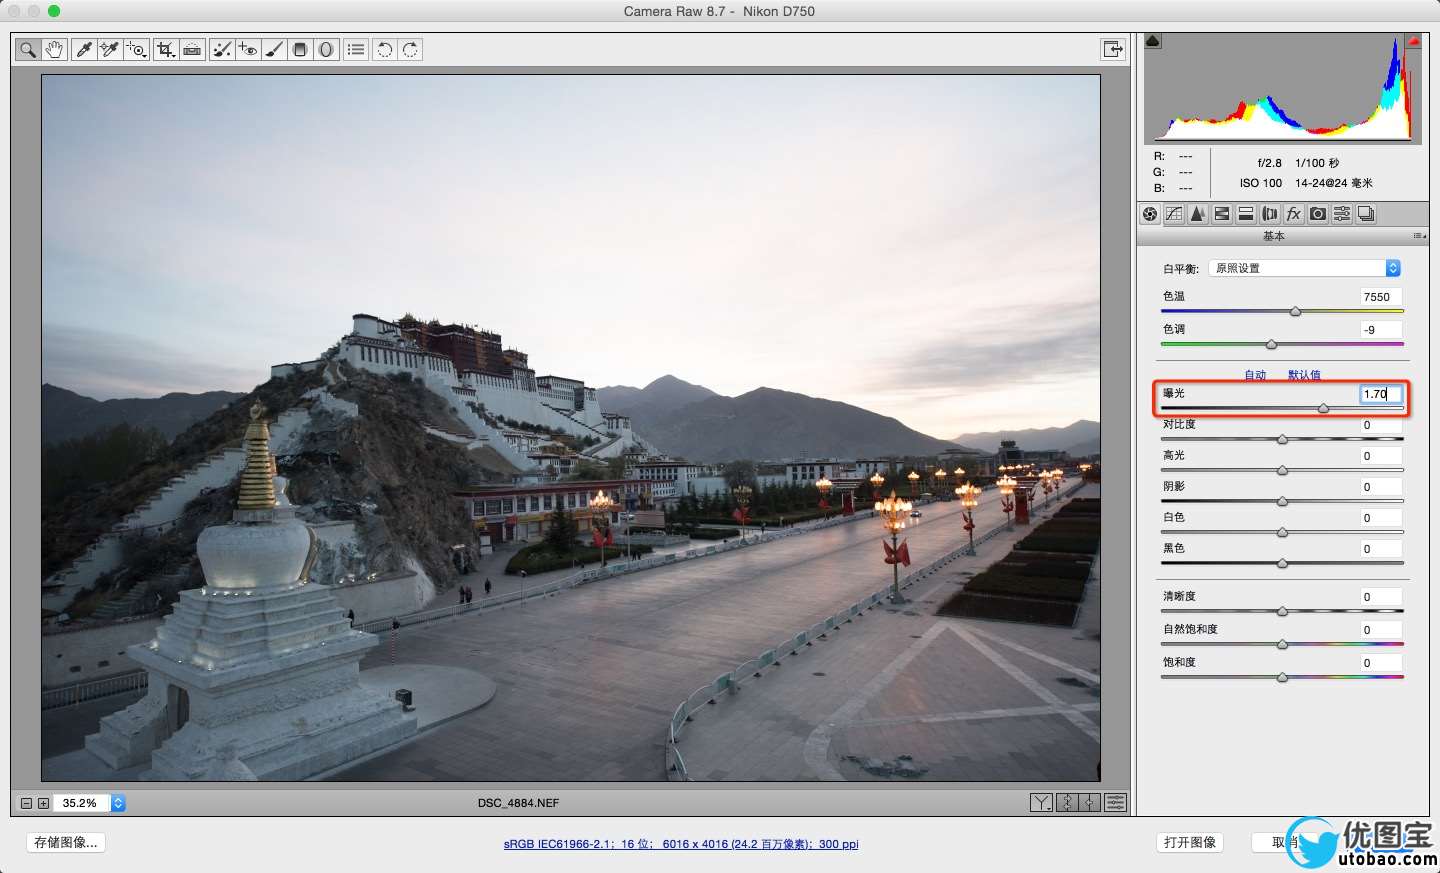The width and height of the screenshot is (1440, 873).
Task: Click the contrast value field
Action: [x=1381, y=425]
